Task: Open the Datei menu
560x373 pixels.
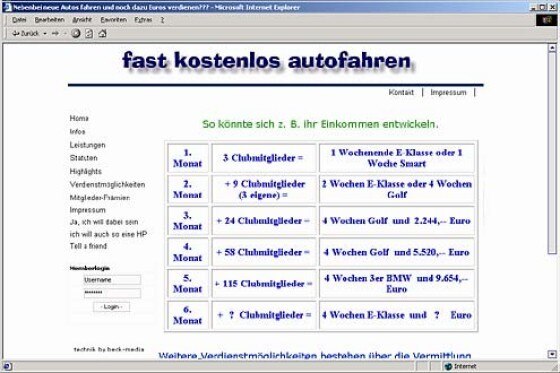Action: tap(19, 20)
